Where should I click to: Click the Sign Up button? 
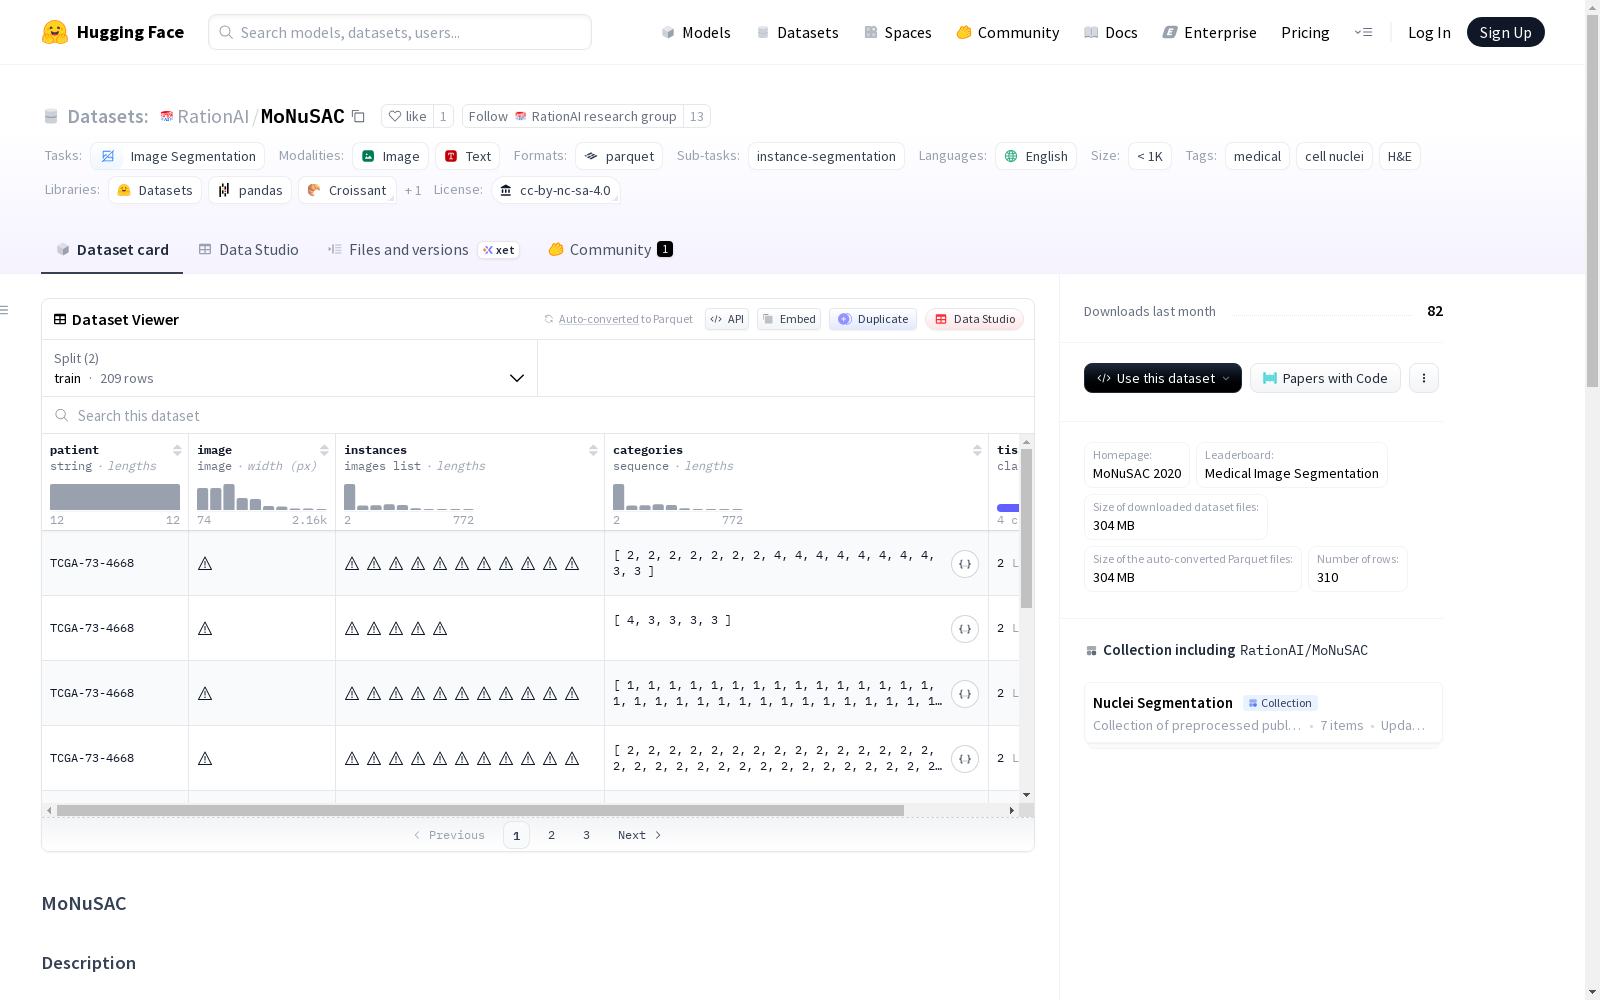click(1505, 32)
